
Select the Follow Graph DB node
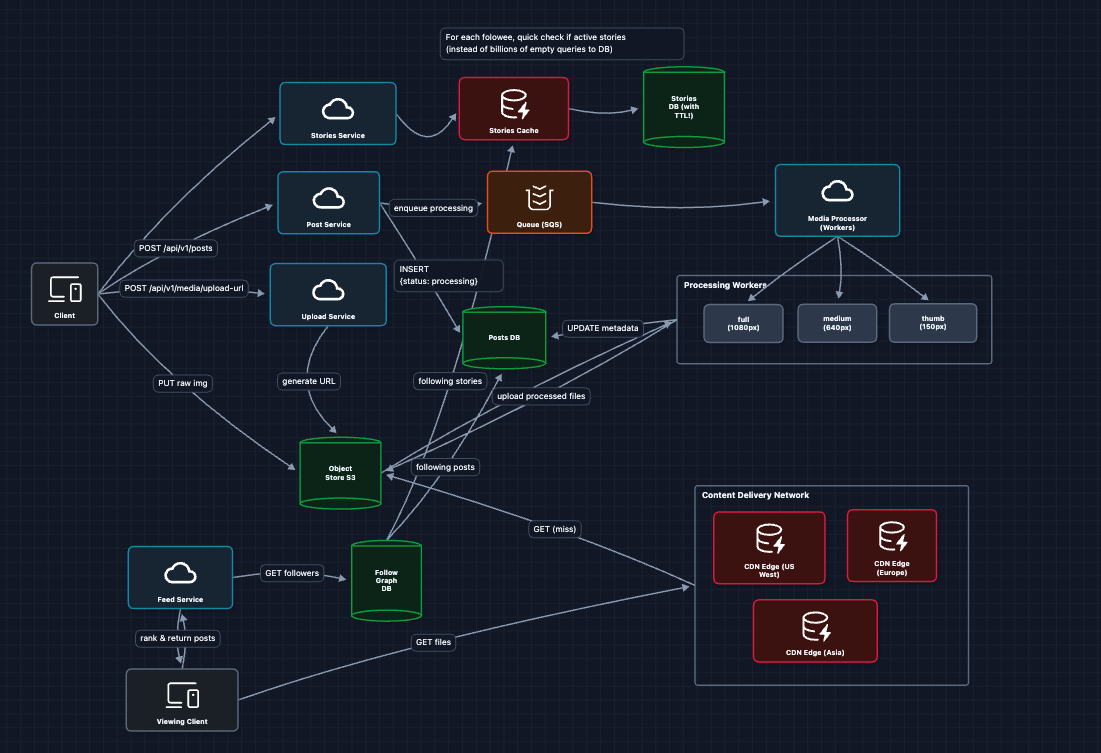pyautogui.click(x=386, y=580)
